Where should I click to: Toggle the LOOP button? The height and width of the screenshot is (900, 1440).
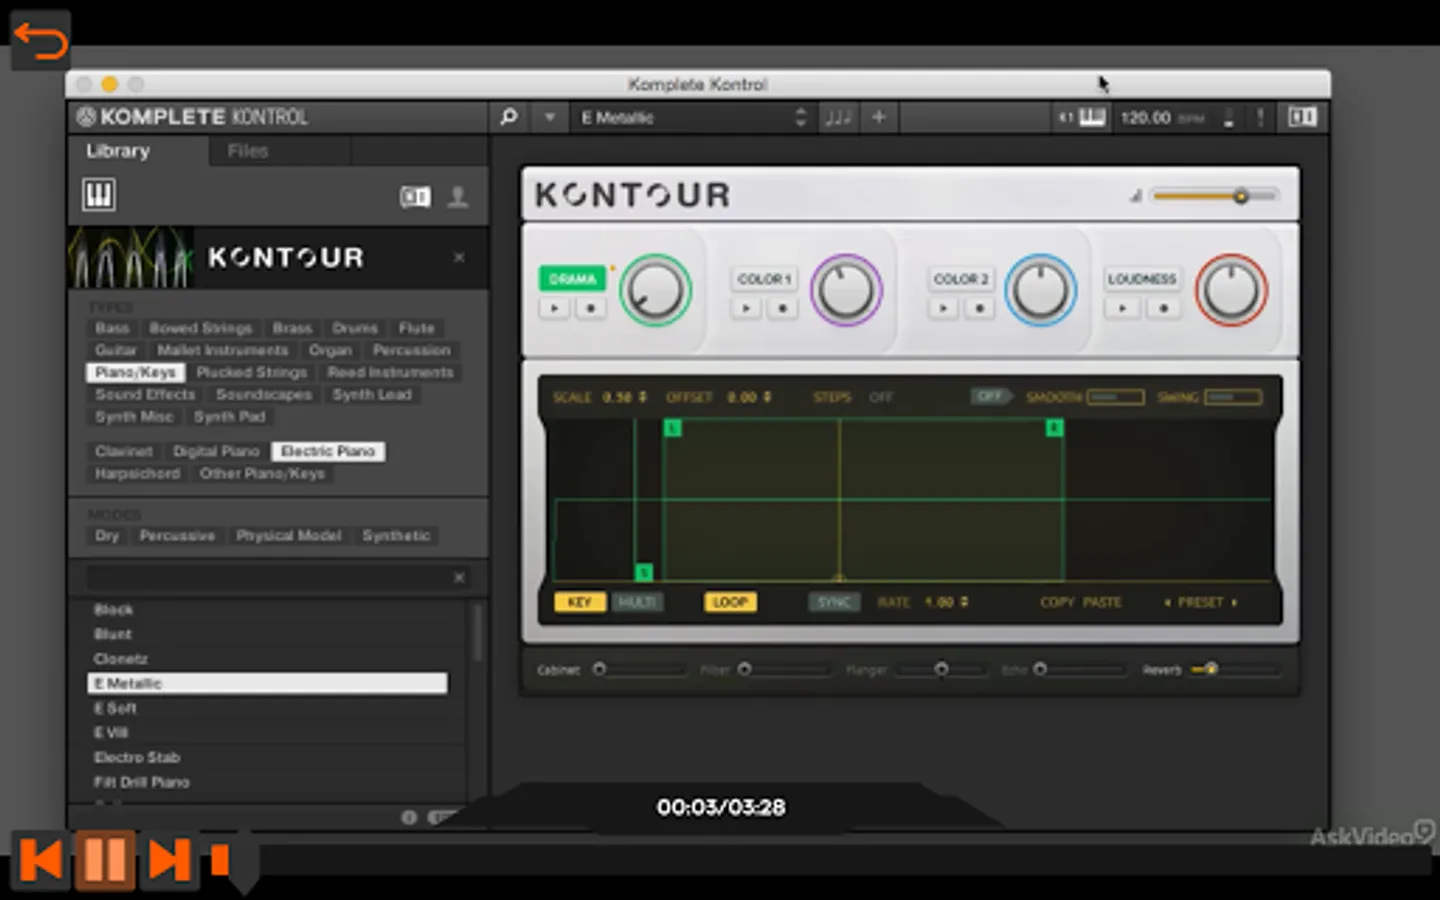tap(730, 602)
